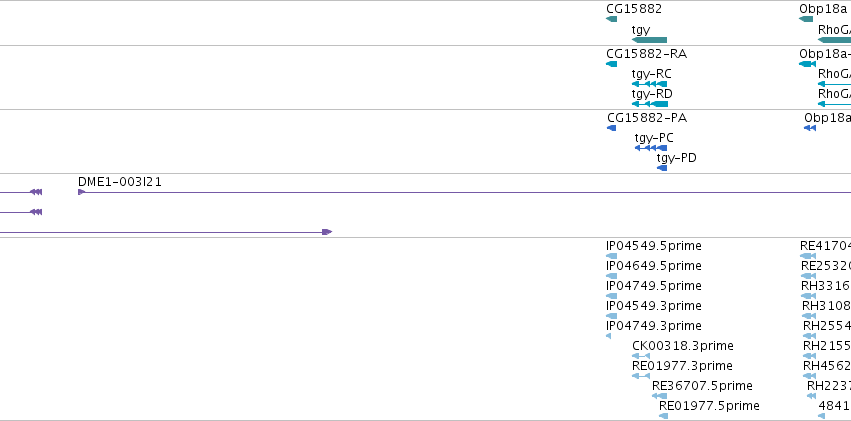Select the IP04549.5prime EST glyph

point(612,256)
